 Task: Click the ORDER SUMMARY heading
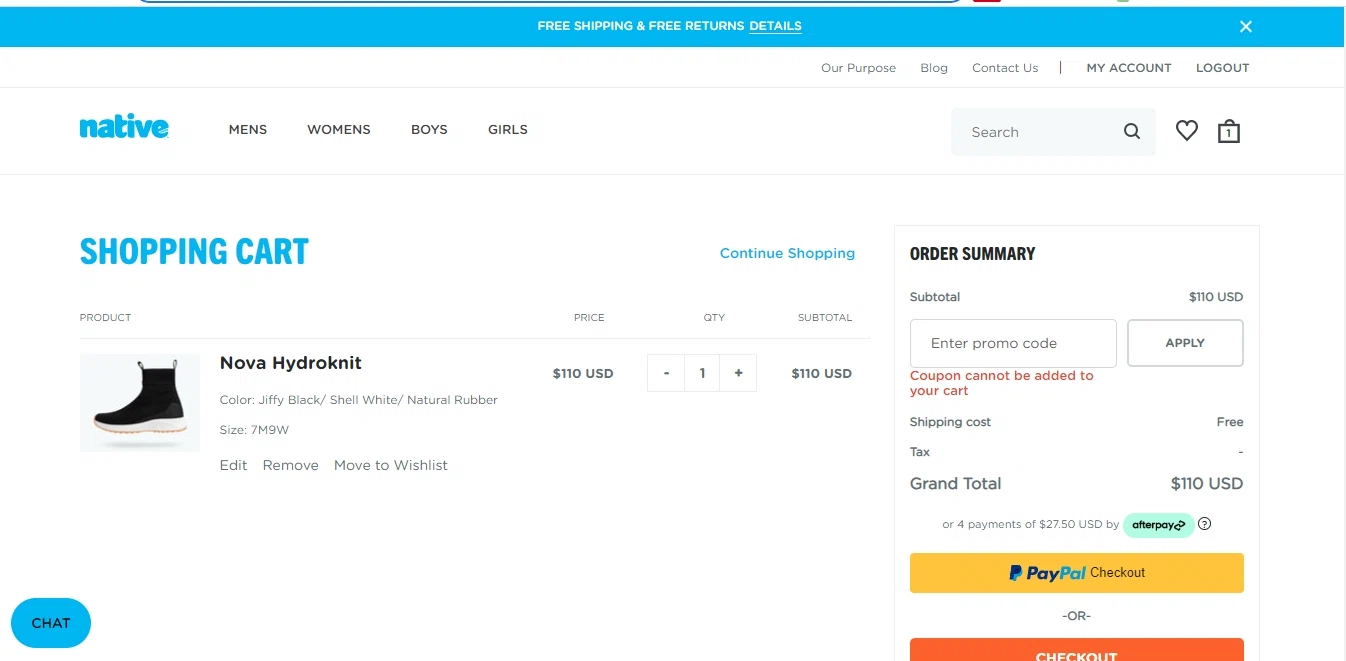point(973,254)
